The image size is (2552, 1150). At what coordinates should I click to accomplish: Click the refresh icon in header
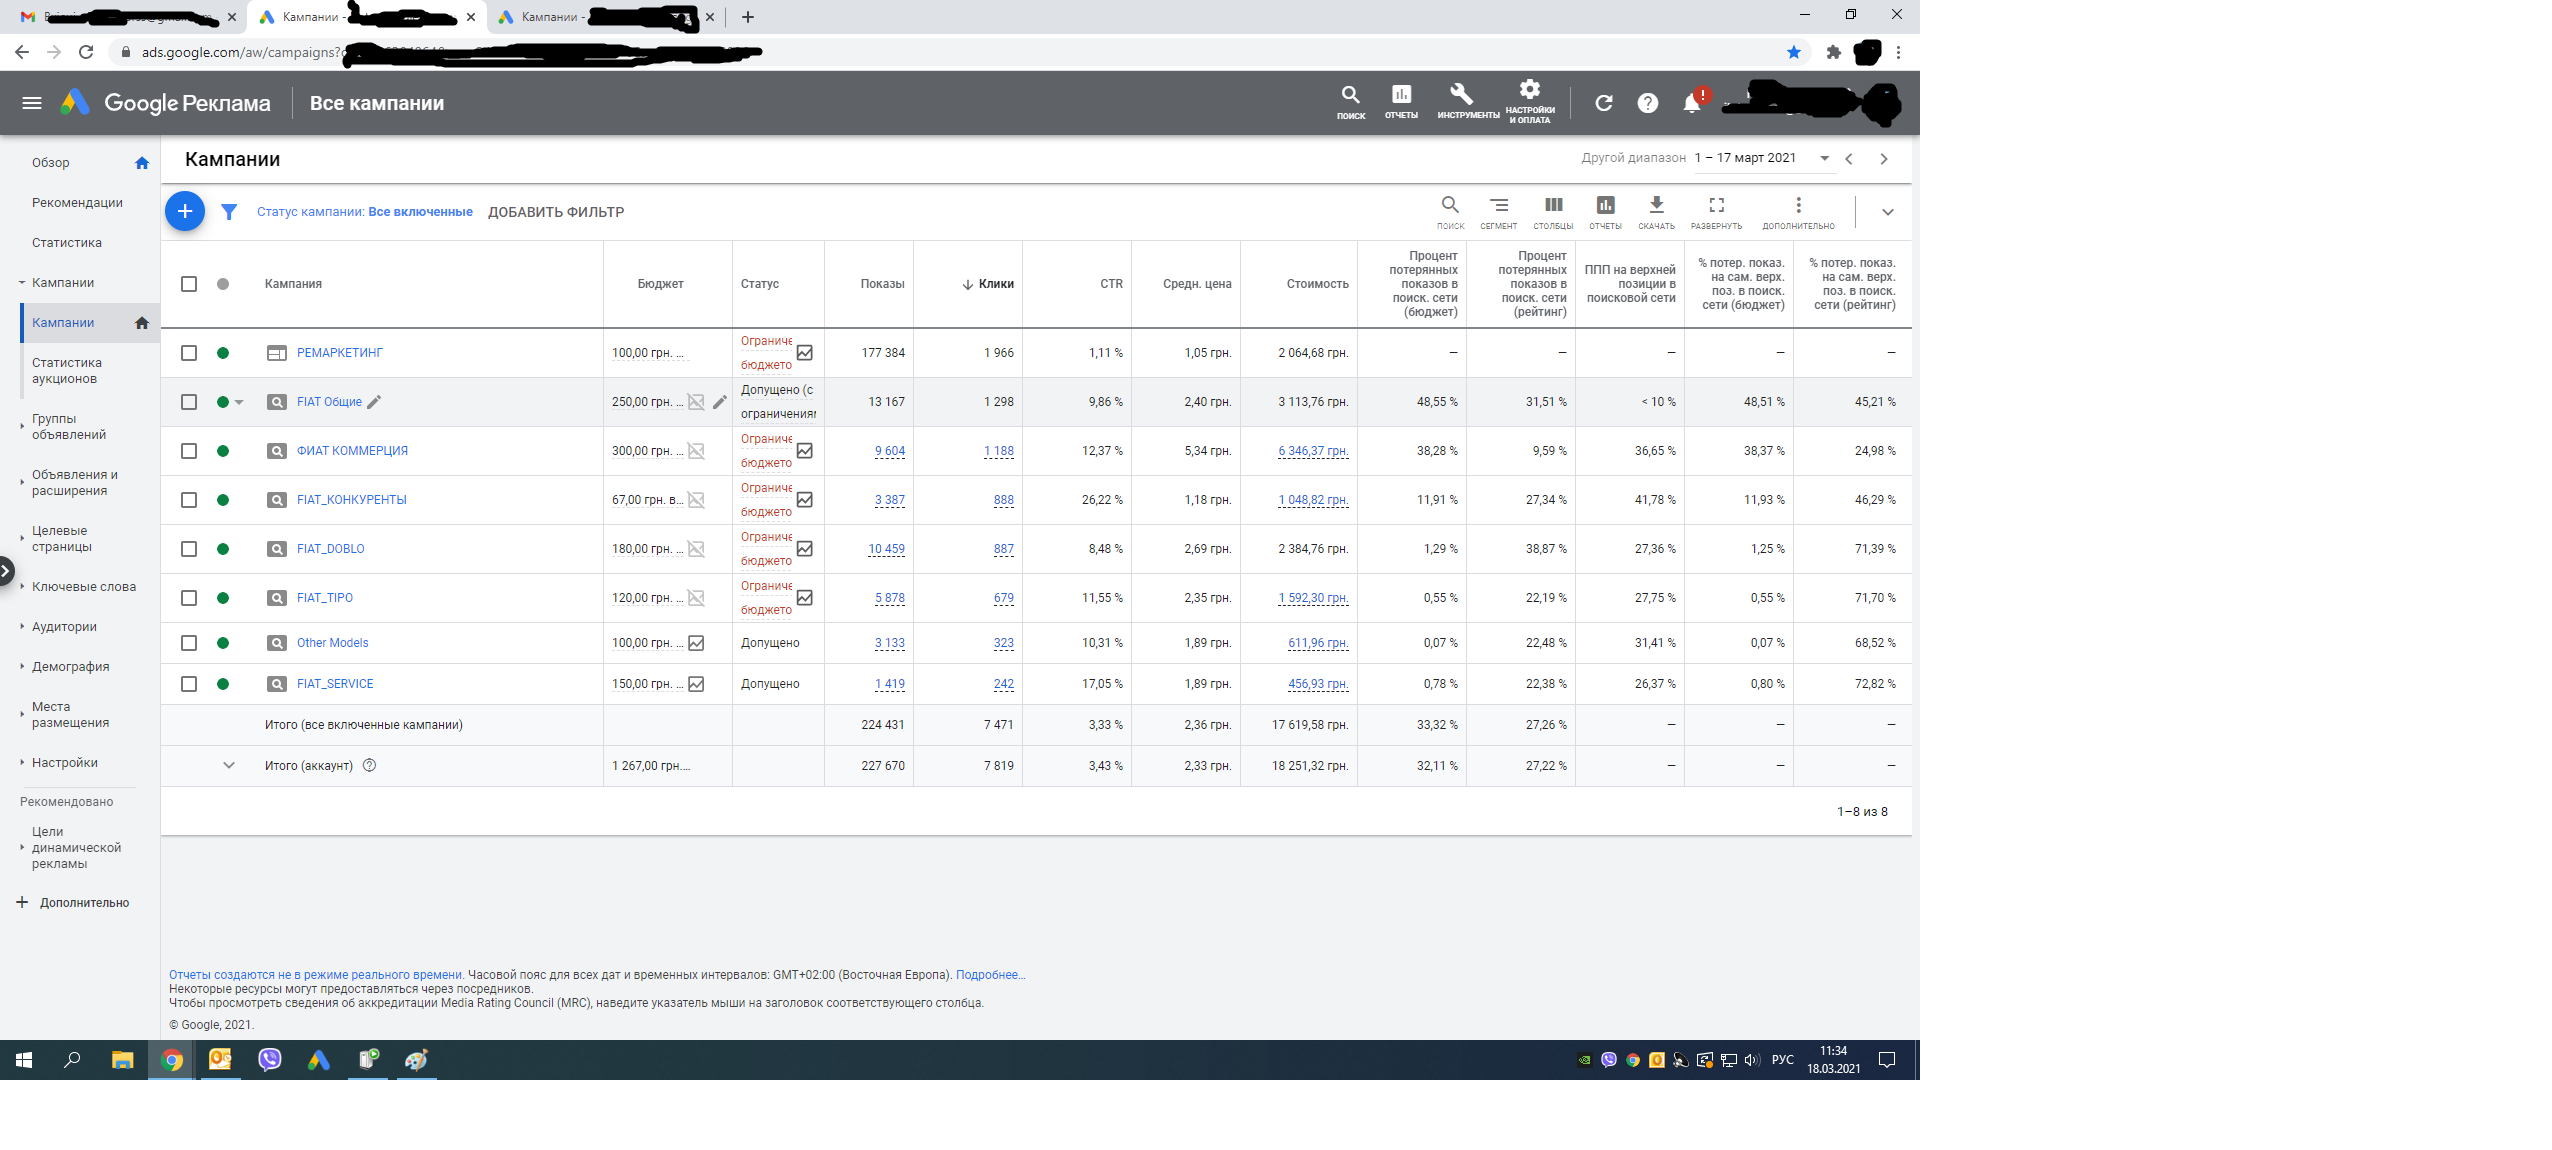tap(1604, 103)
